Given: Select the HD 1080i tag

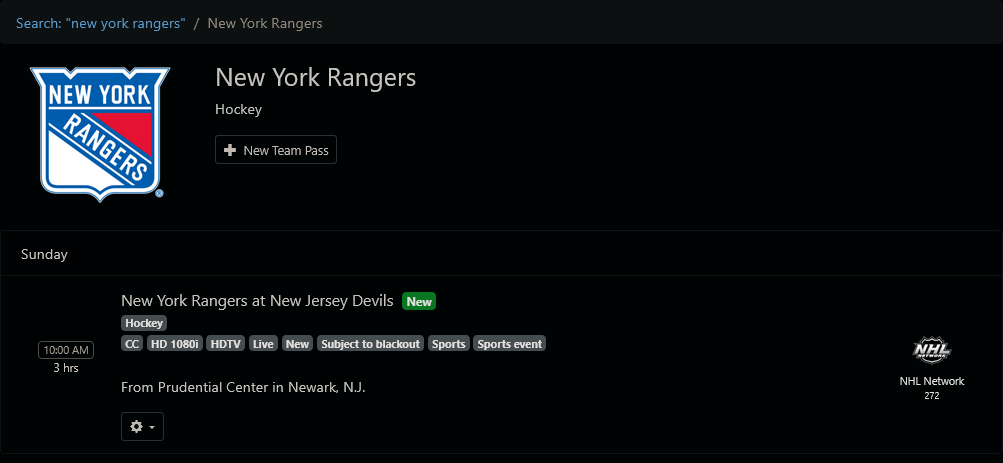Looking at the screenshot, I should click(x=175, y=344).
